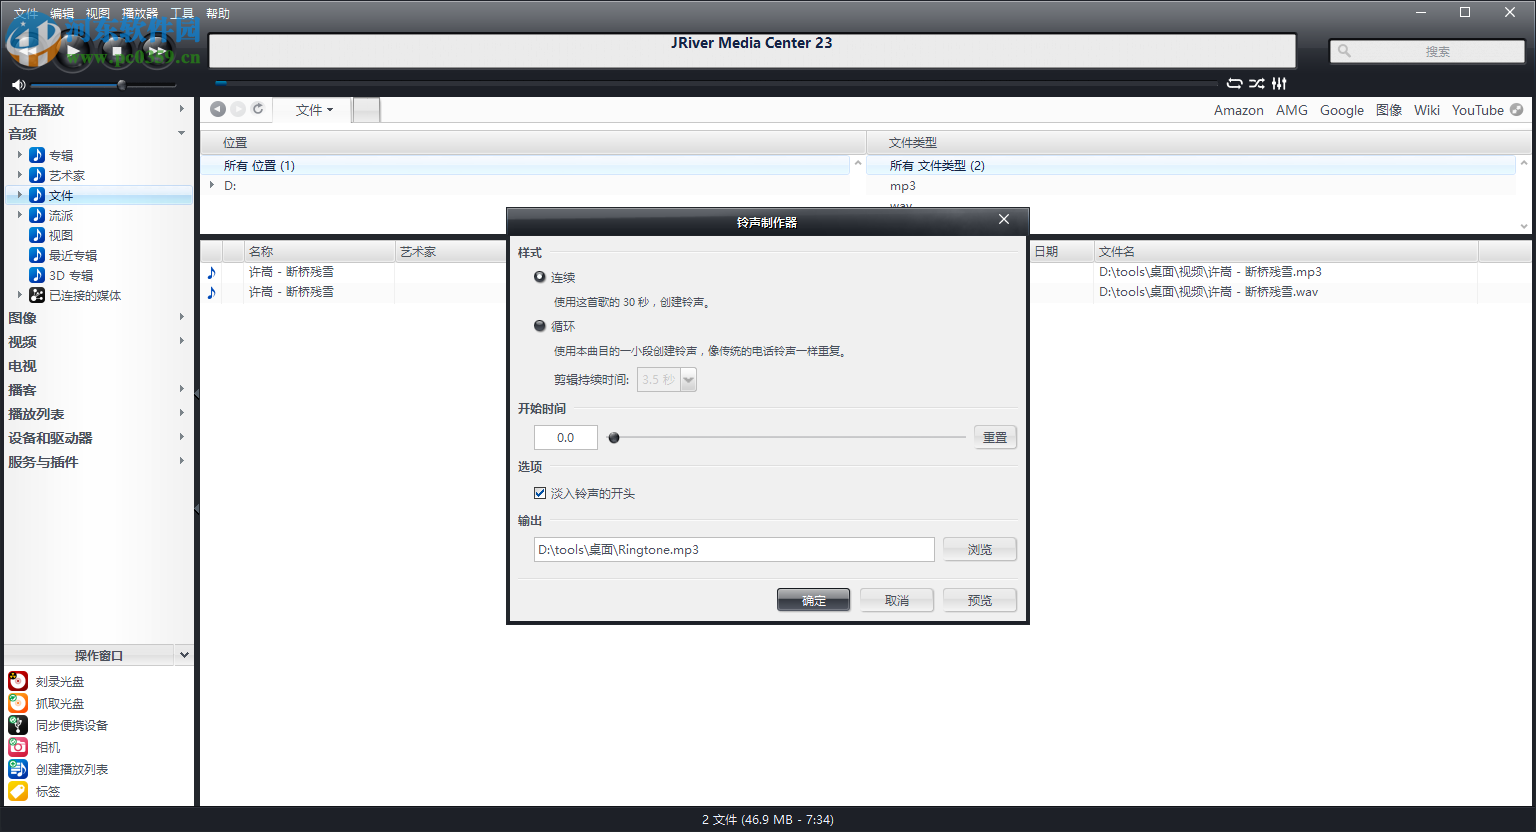This screenshot has width=1536, height=832.
Task: Click the 同步便携设备 sync device icon
Action: point(18,724)
